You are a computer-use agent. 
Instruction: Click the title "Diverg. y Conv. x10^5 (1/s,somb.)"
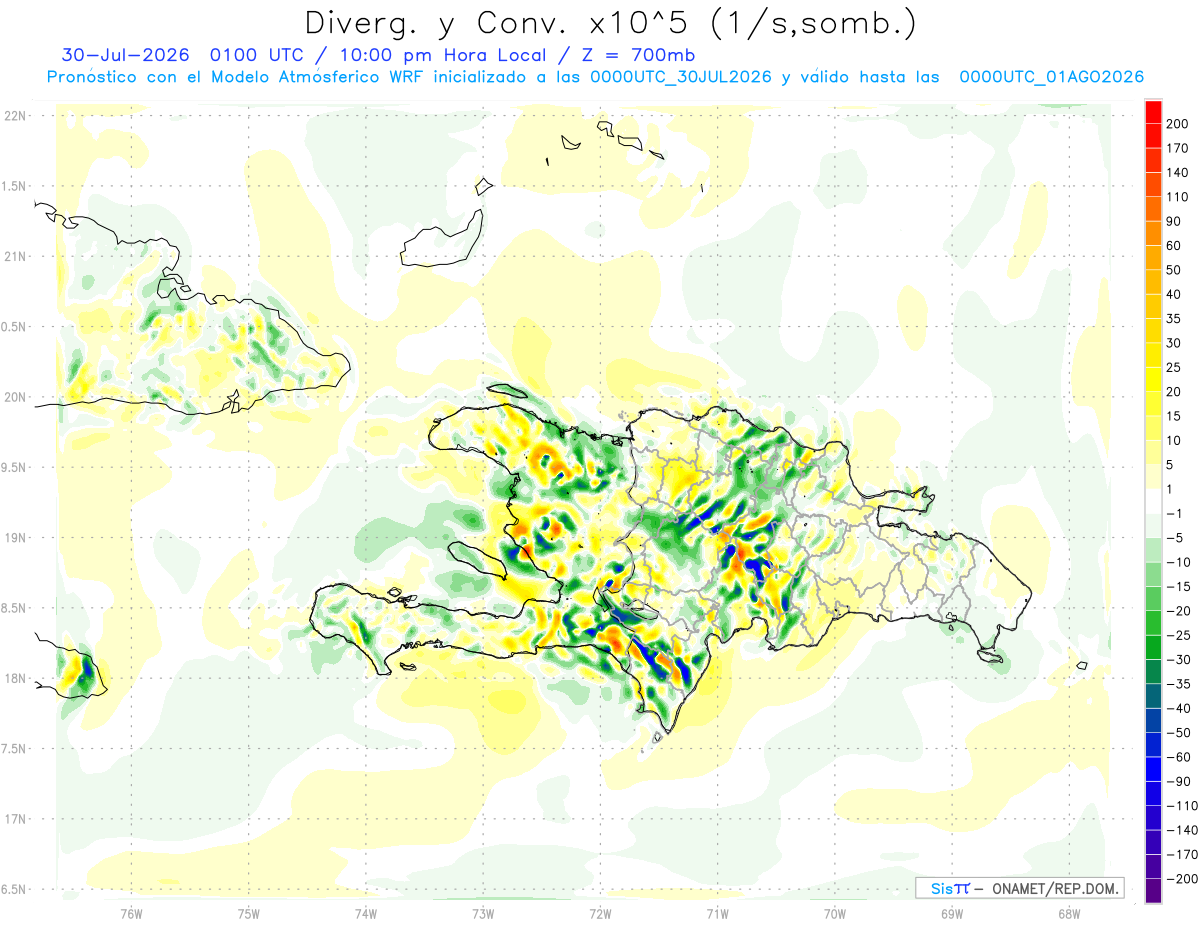[x=610, y=23]
